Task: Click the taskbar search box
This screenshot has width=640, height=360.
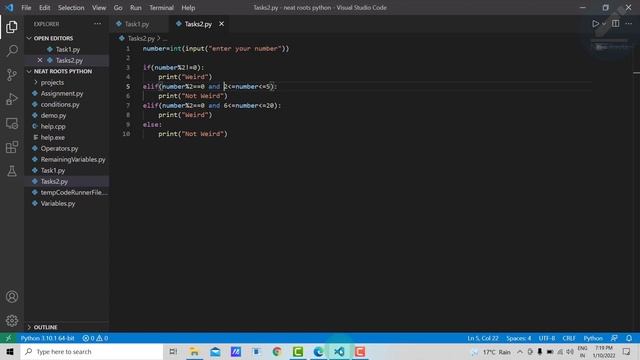Action: 92,351
